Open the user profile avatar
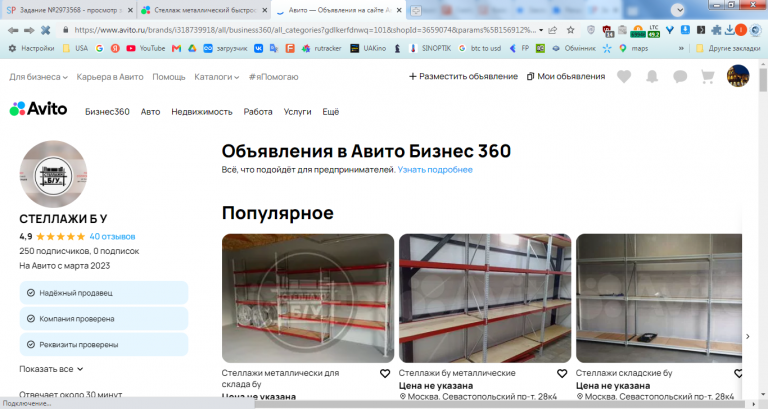The height and width of the screenshot is (409, 768). [x=738, y=76]
